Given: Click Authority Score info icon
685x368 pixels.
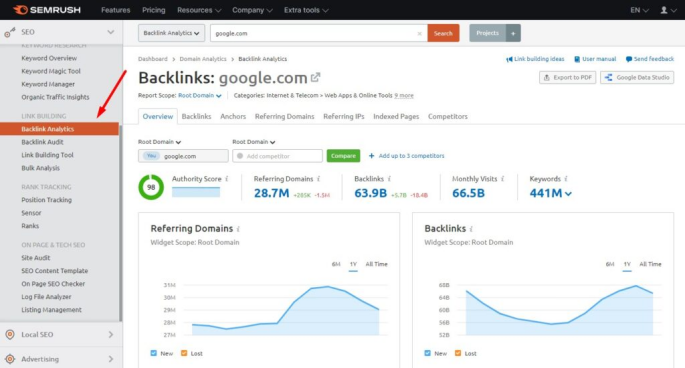Looking at the screenshot, I should (x=227, y=179).
